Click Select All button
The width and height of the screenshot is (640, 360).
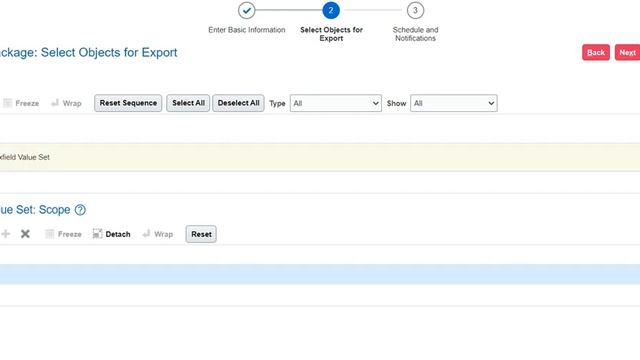coord(188,103)
